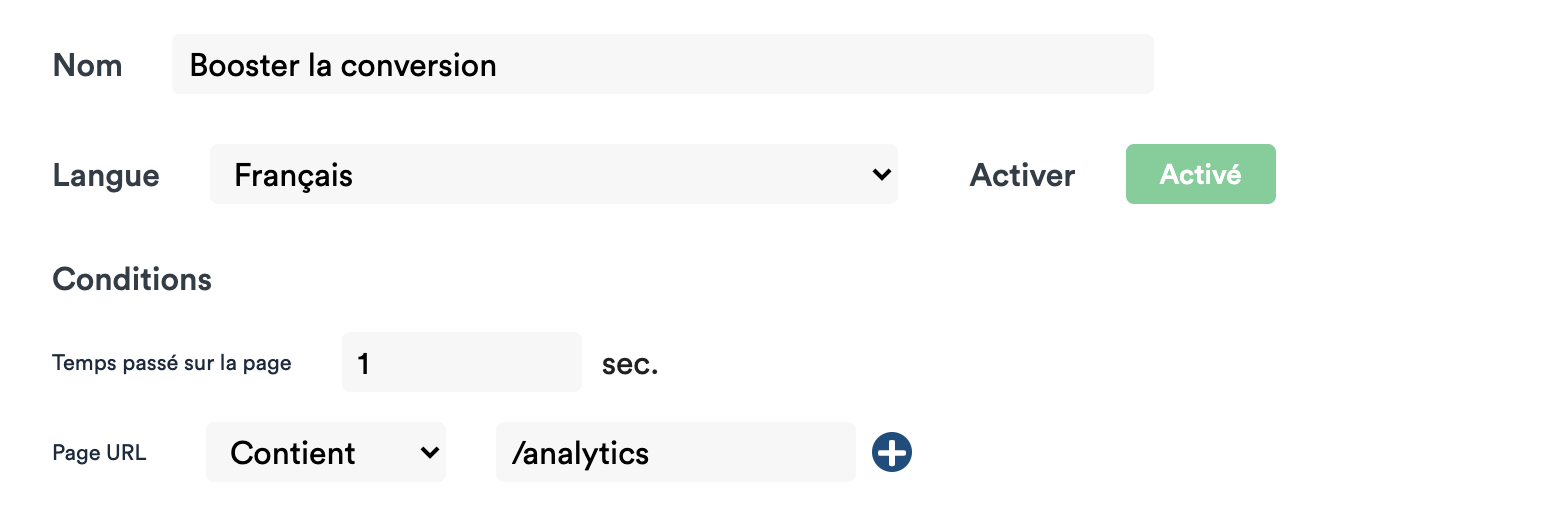Click the Langue label
The image size is (1564, 524).
click(x=105, y=176)
